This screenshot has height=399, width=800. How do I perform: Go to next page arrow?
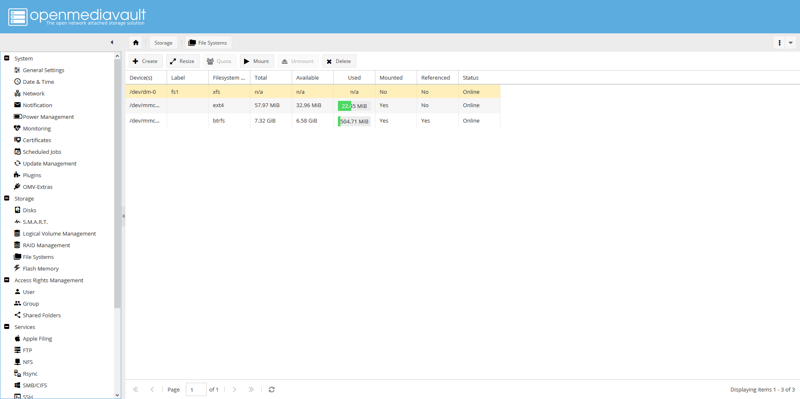point(234,389)
